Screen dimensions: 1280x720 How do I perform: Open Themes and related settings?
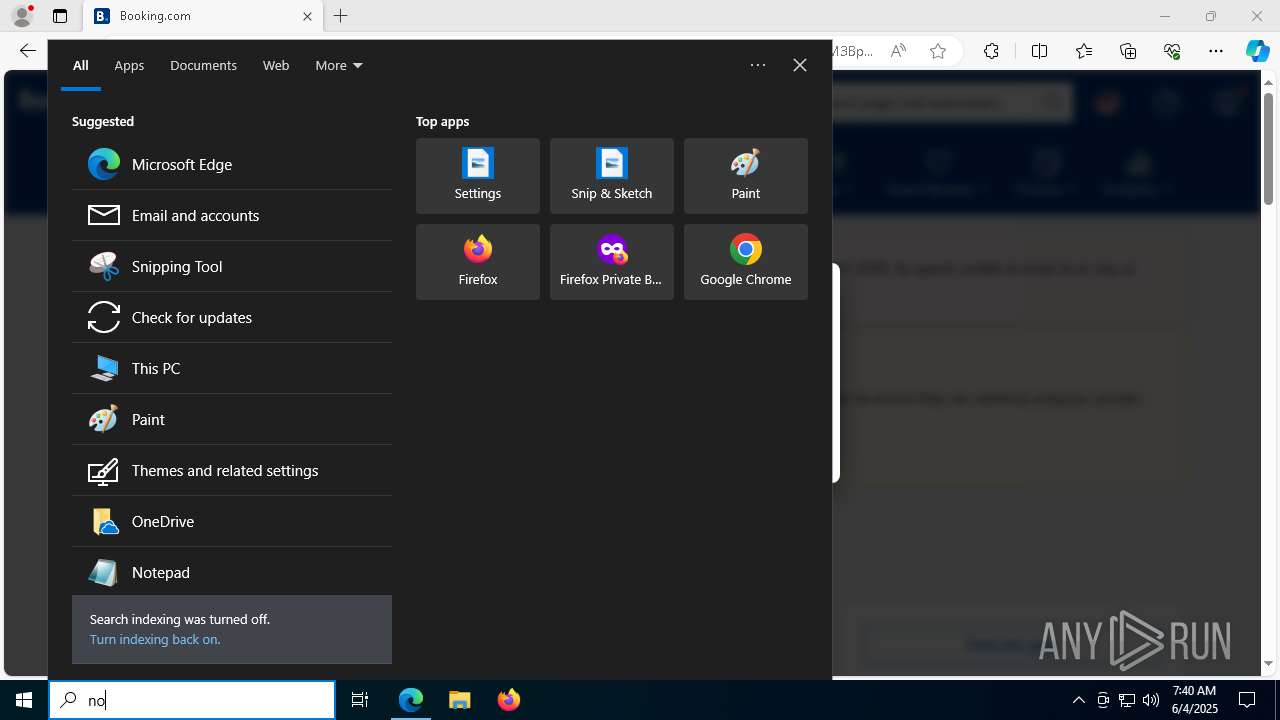tap(232, 470)
